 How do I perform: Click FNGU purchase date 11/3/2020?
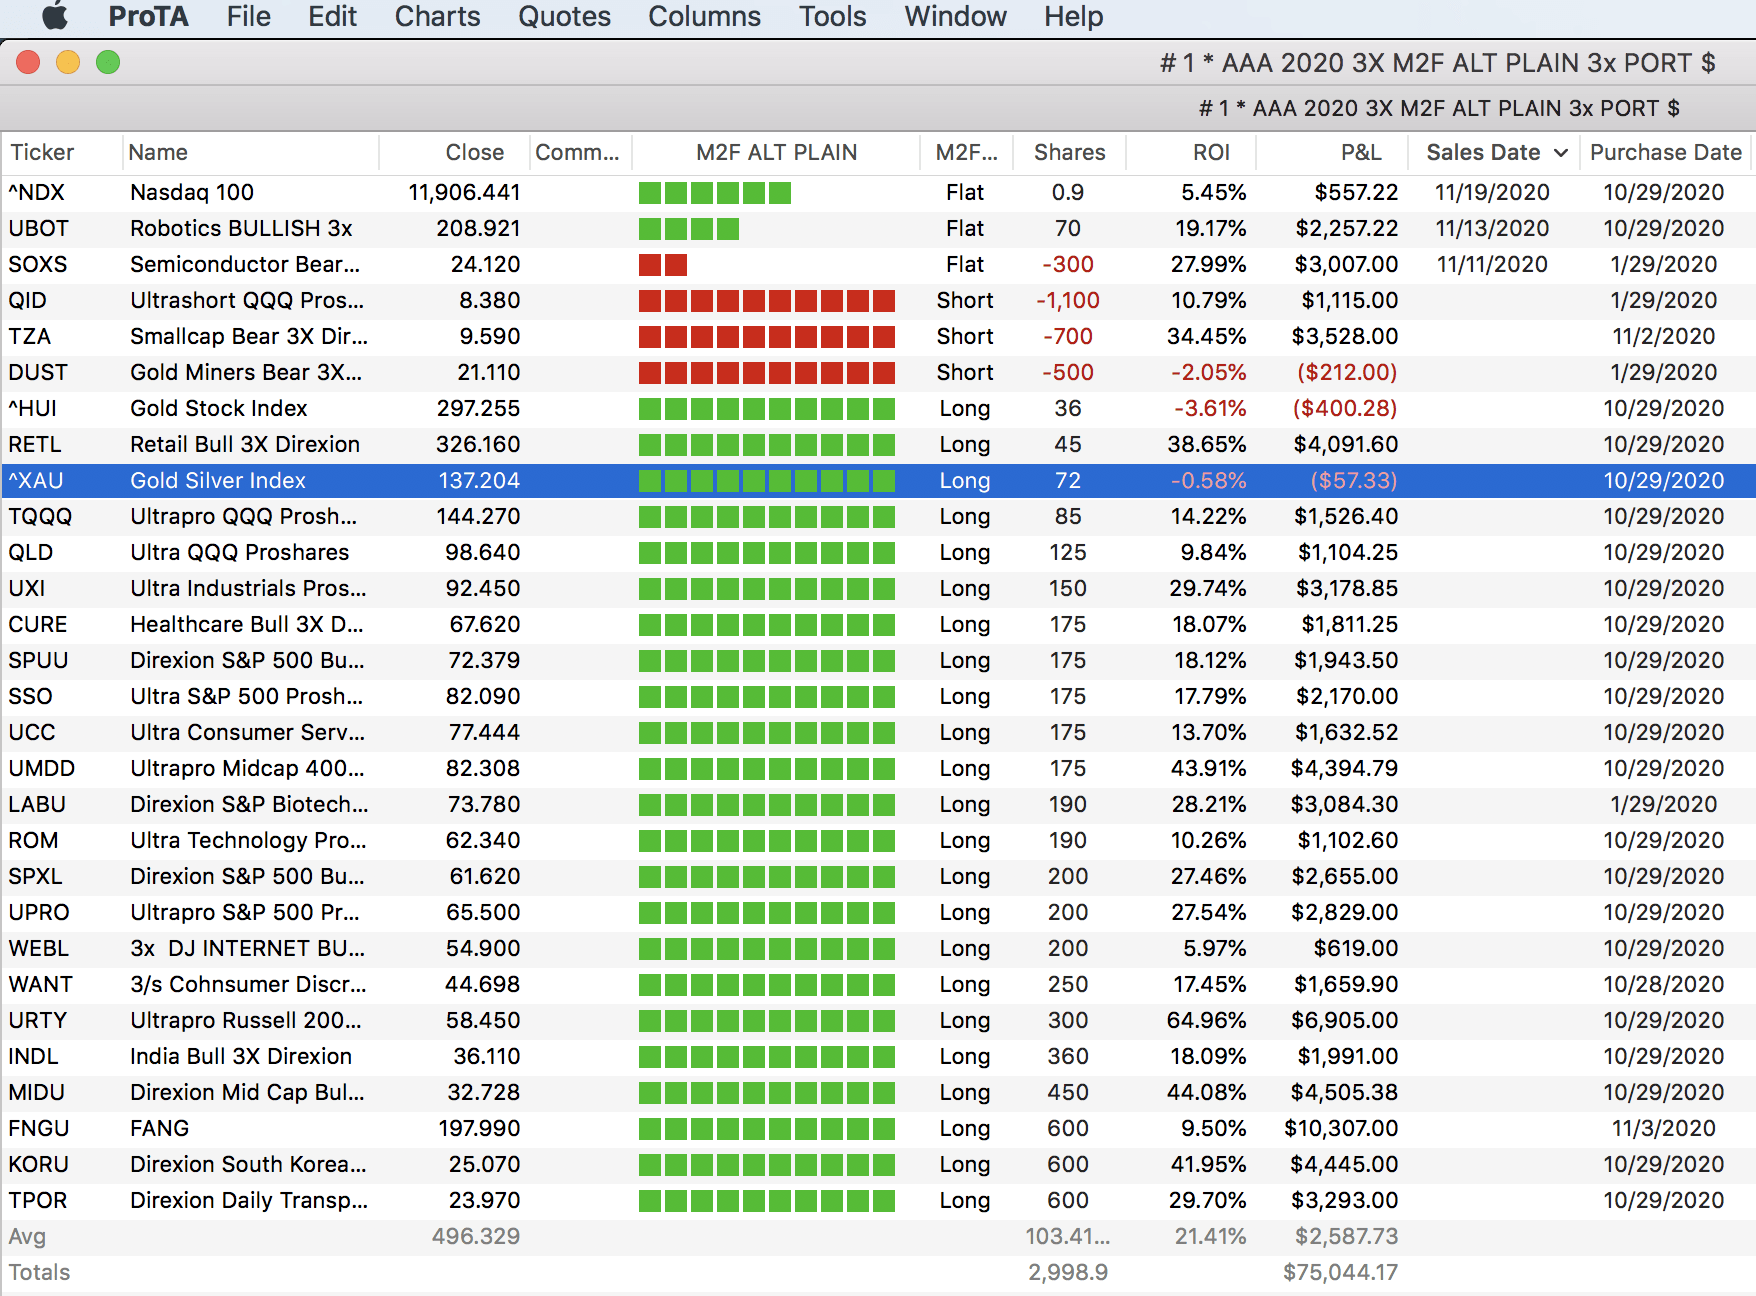(1664, 1128)
